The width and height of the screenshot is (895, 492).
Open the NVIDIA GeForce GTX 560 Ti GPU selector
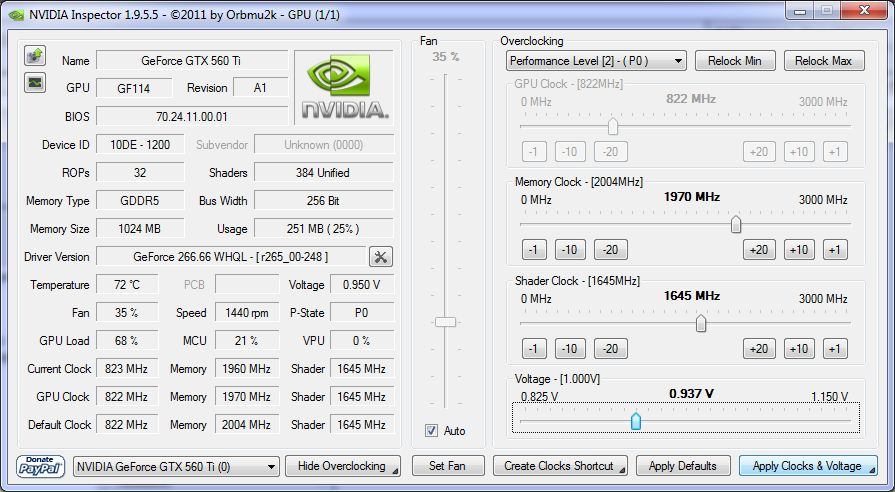(x=176, y=467)
